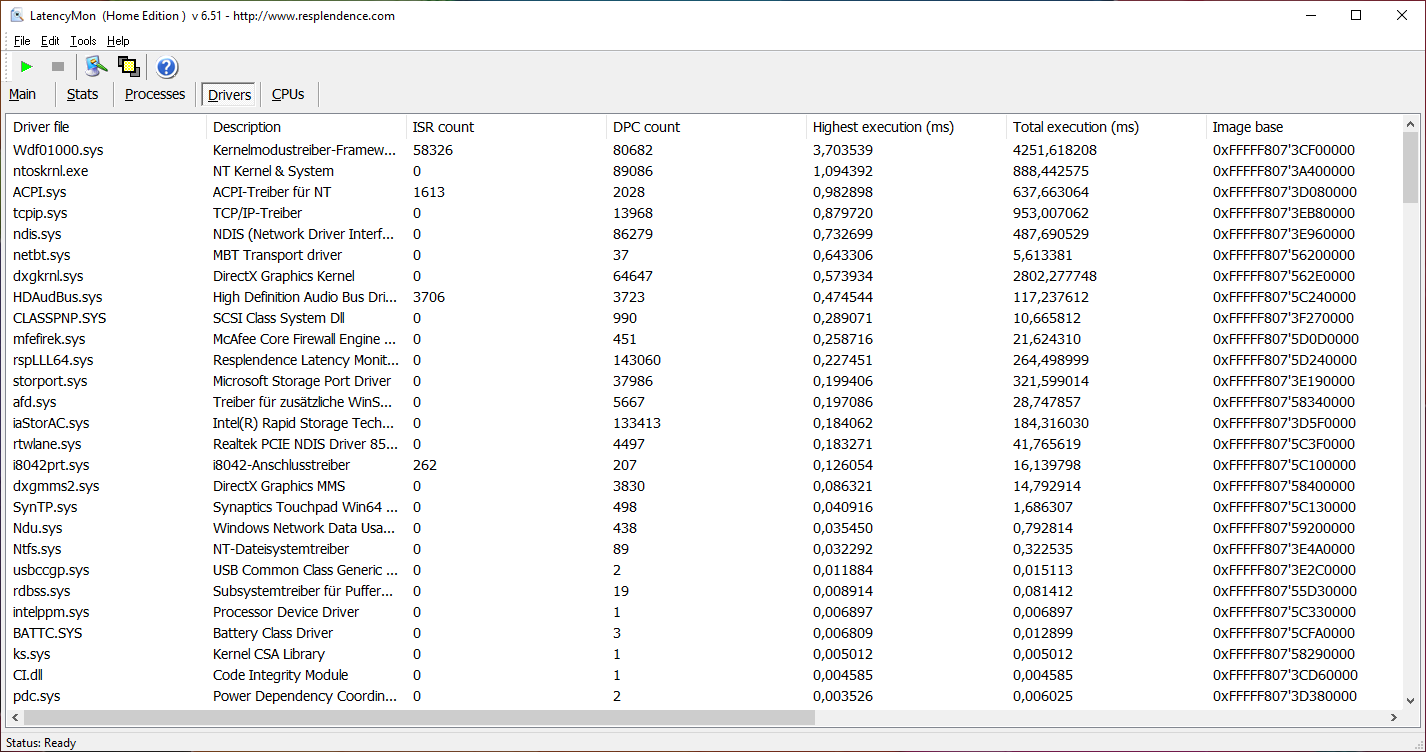Open the File menu

click(22, 41)
